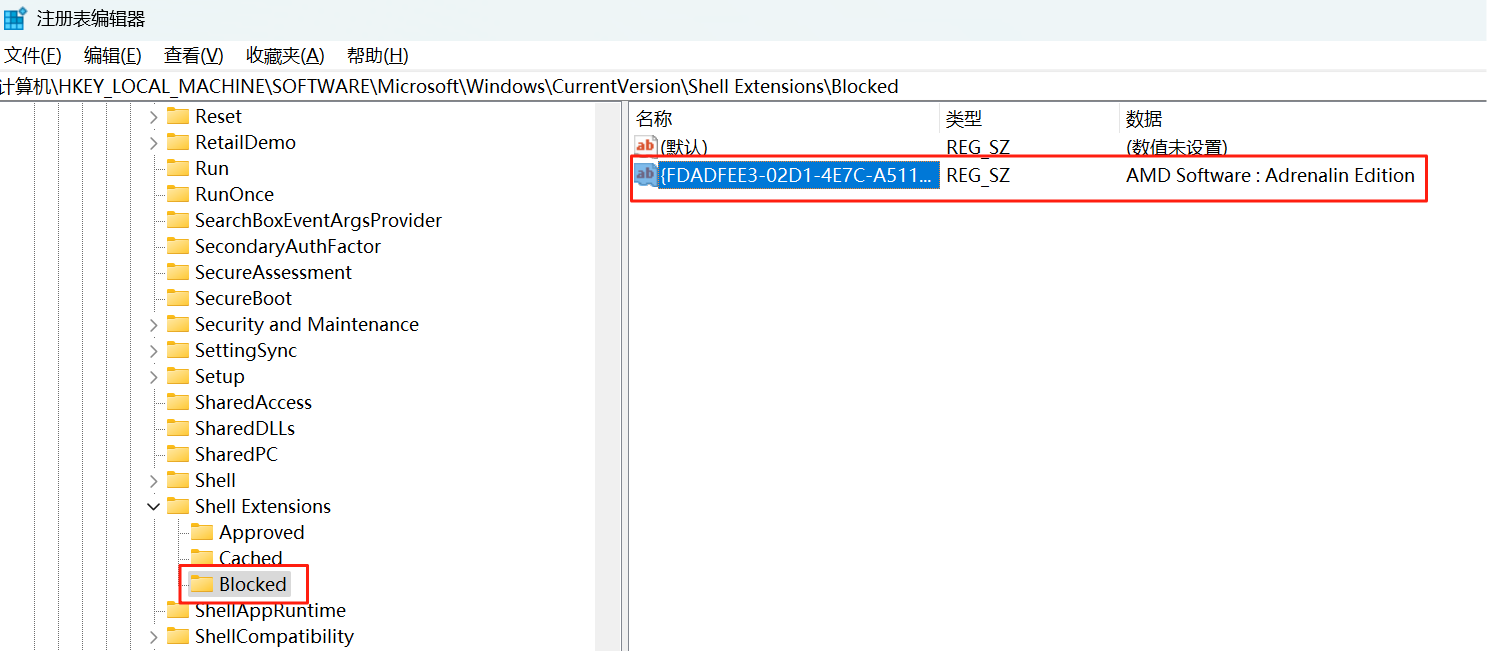The image size is (1487, 651).
Task: Select the SharedDLLs key label
Action: (x=245, y=428)
